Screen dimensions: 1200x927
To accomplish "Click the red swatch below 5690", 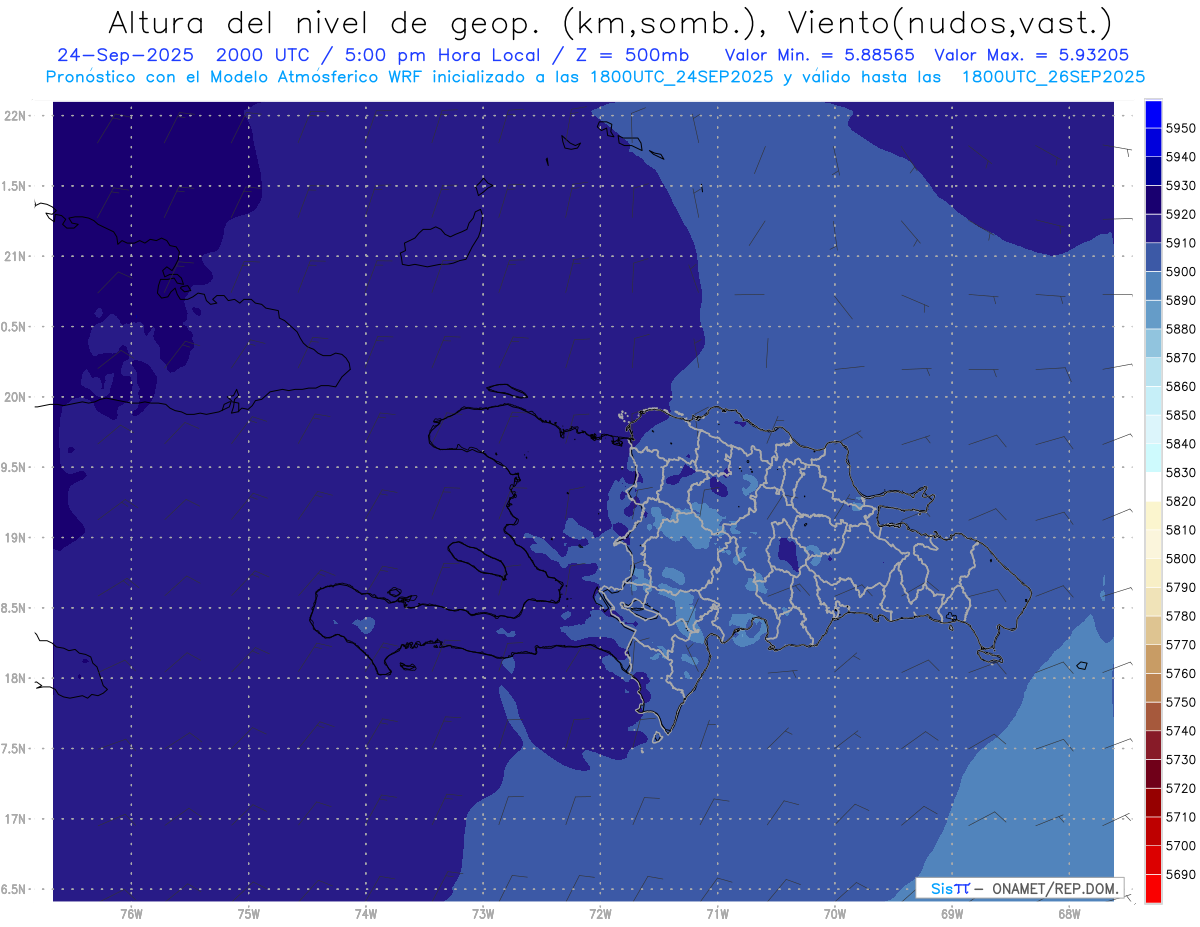I will pos(1153,888).
